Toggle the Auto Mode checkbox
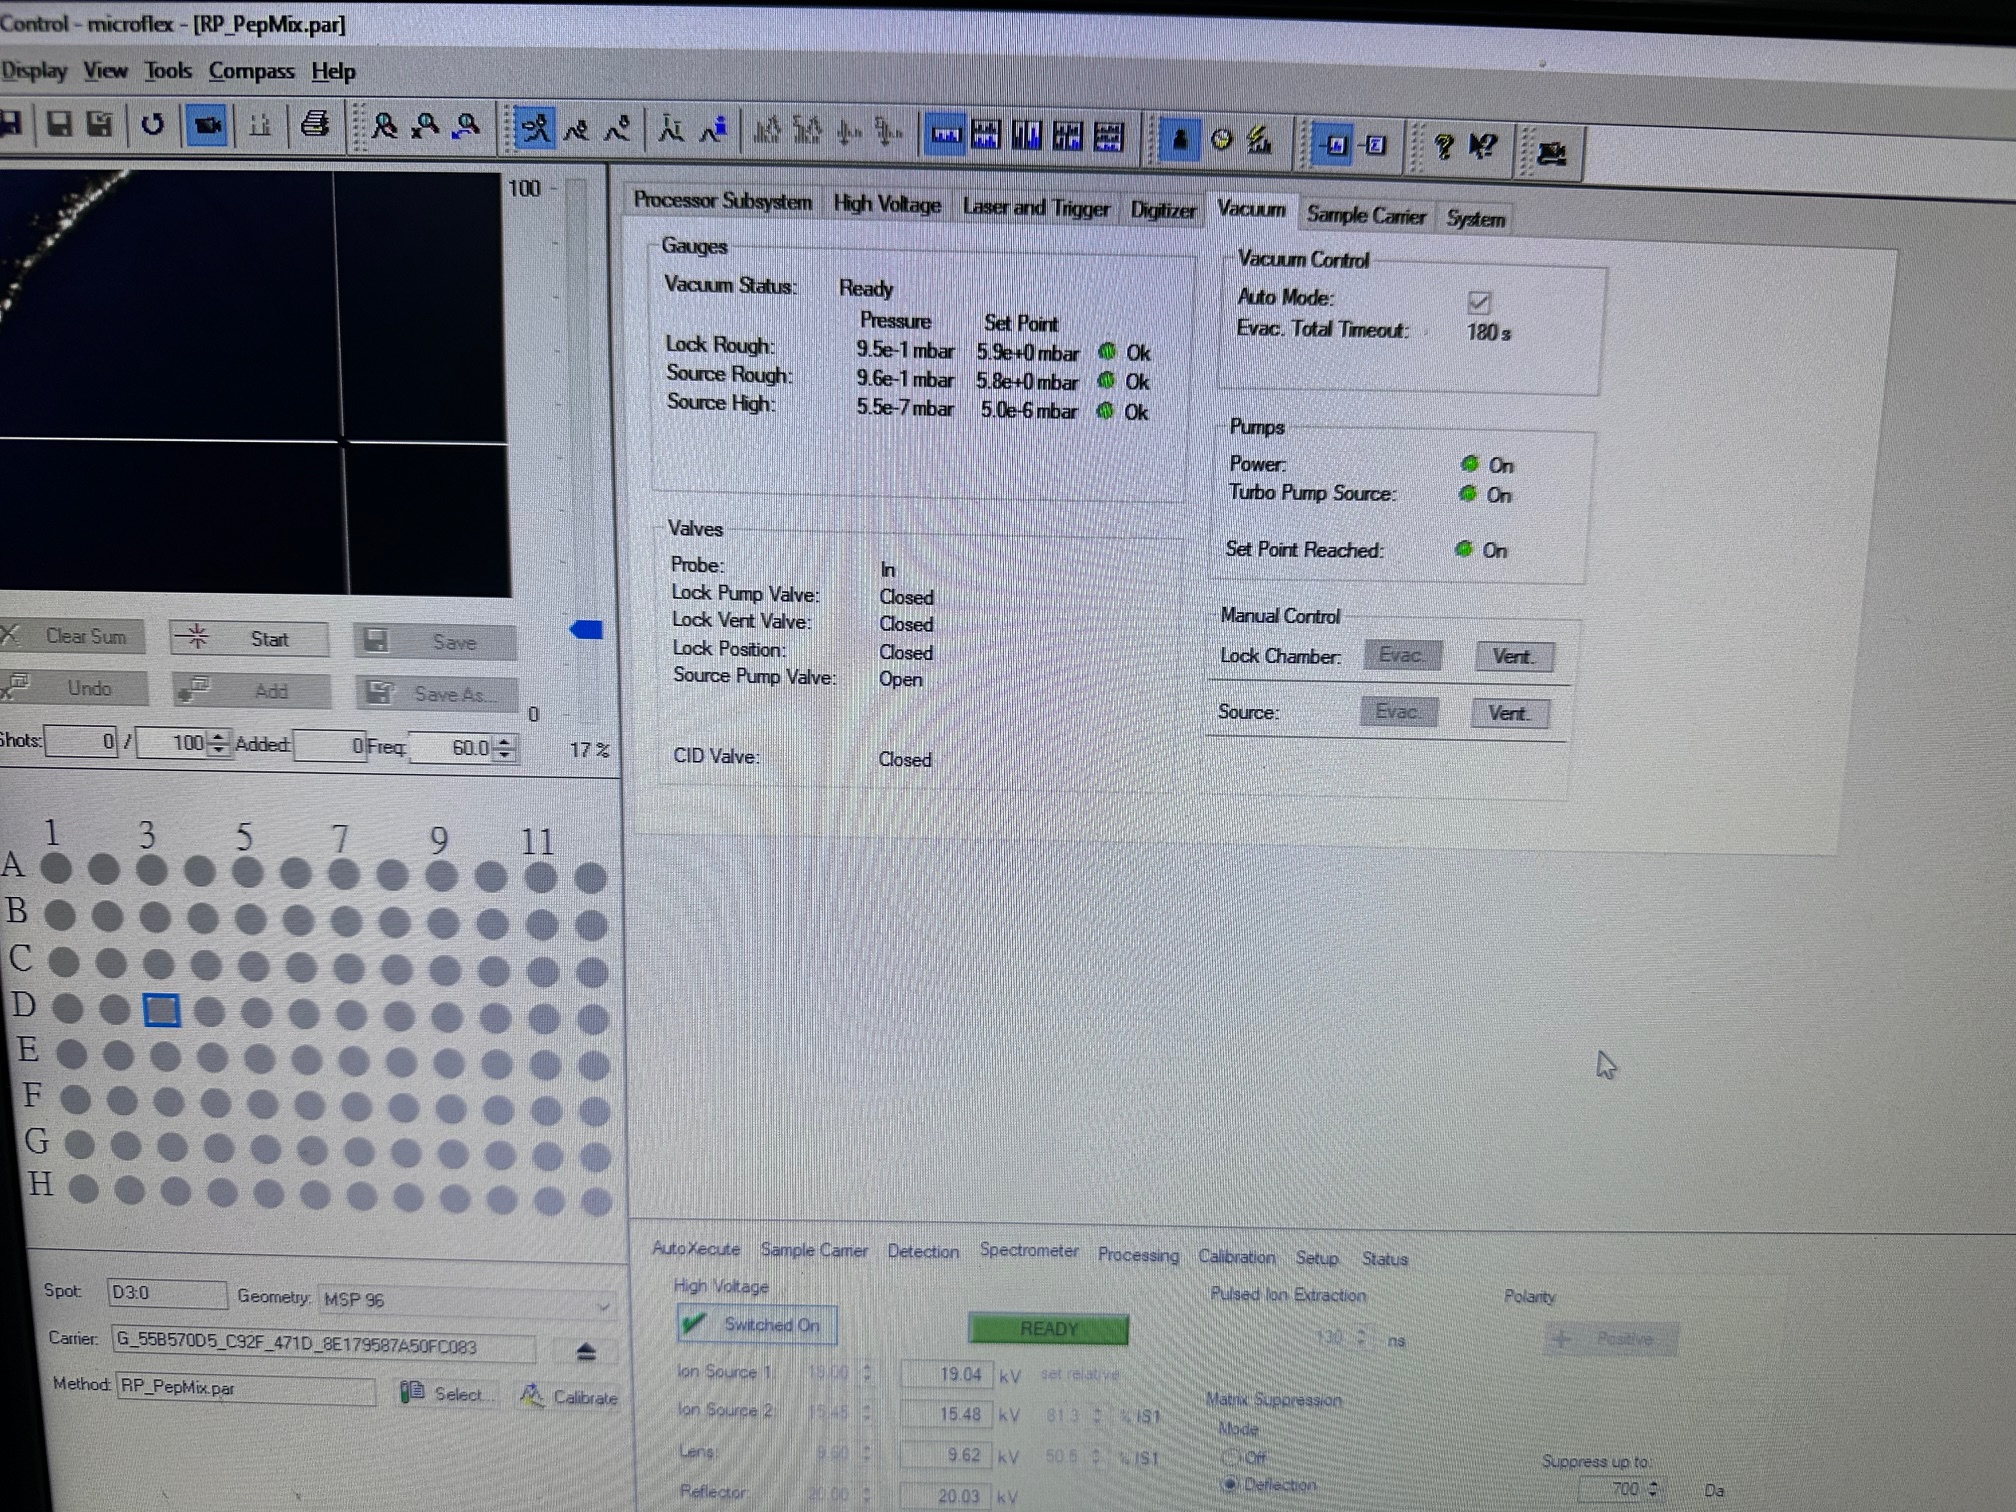 tap(1478, 302)
